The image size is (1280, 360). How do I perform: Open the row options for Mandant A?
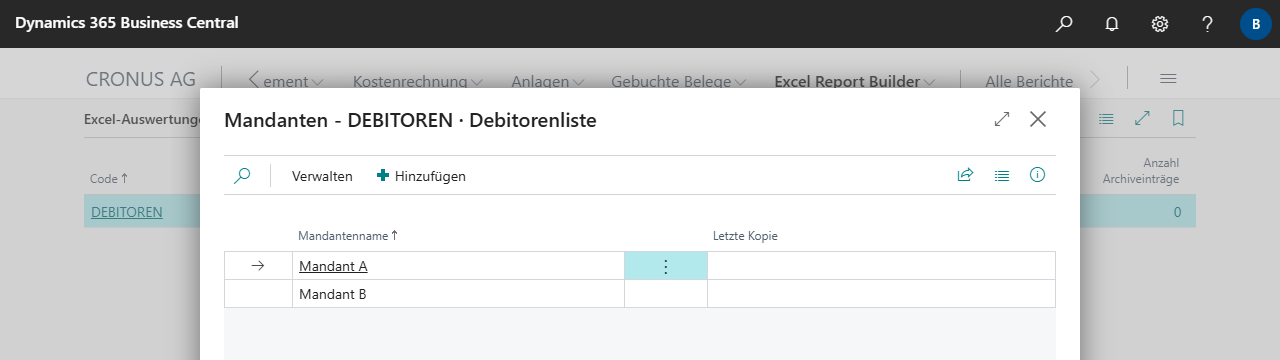pyautogui.click(x=666, y=266)
